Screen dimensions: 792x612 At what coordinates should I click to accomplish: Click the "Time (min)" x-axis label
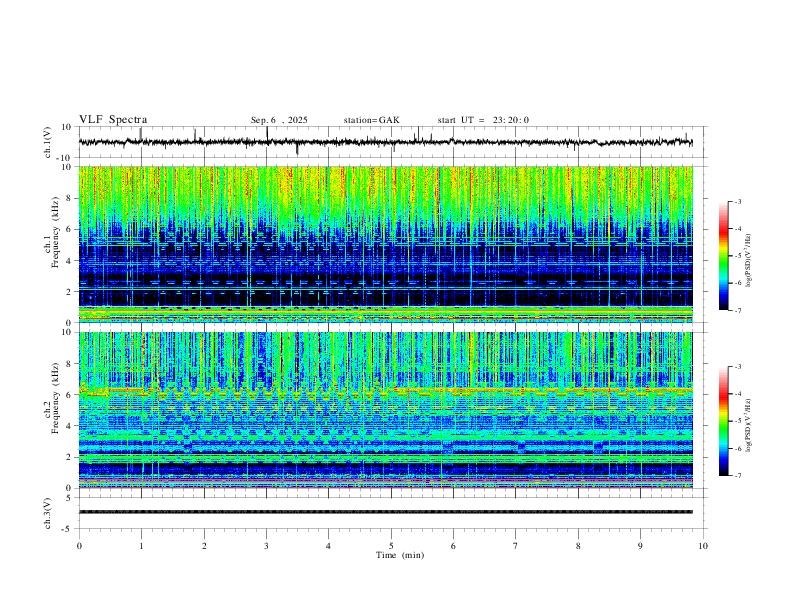(x=400, y=555)
